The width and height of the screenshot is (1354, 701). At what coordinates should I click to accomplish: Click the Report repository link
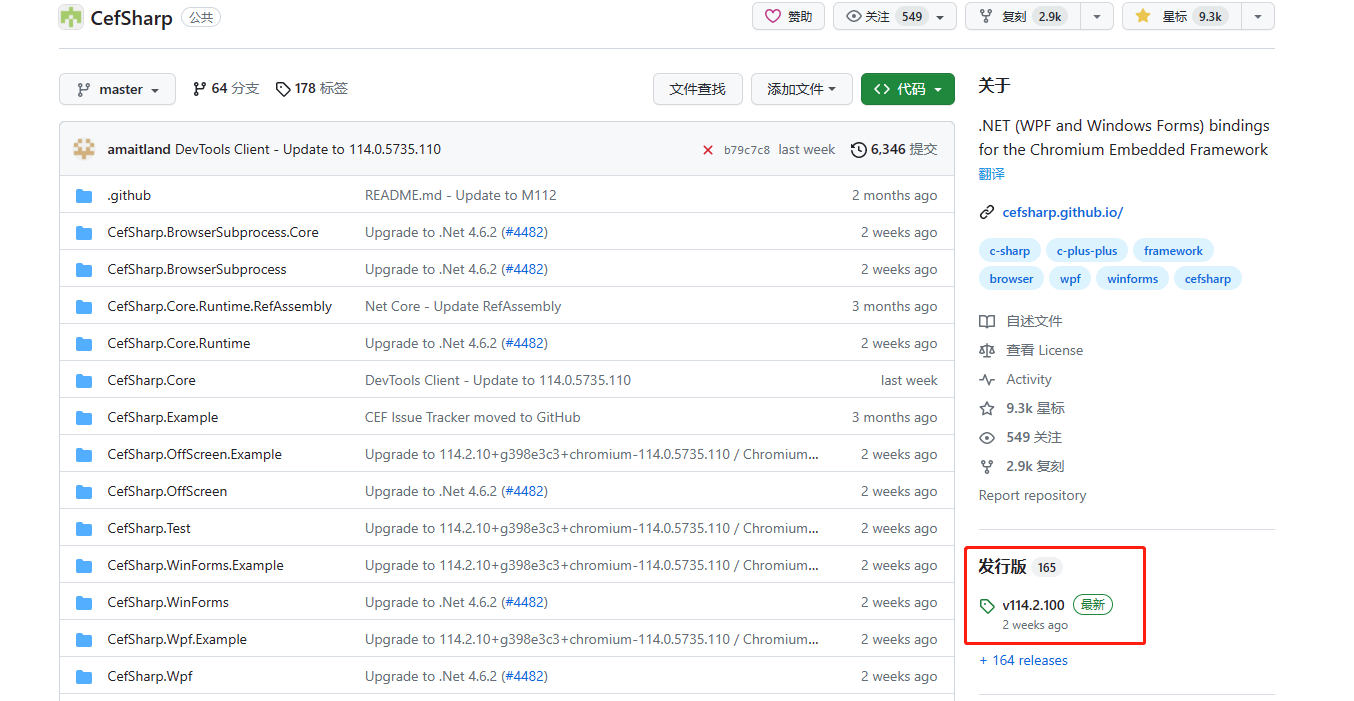[1032, 496]
